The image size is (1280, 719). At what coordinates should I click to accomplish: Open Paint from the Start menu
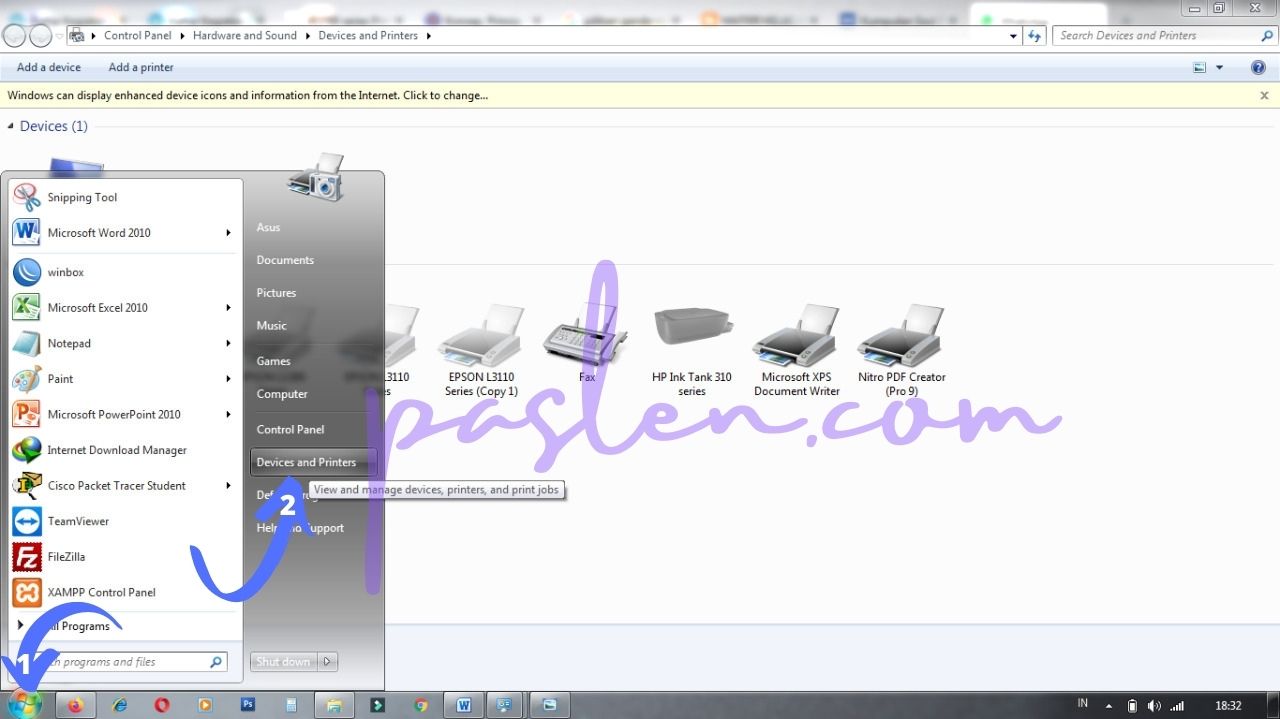(125, 379)
